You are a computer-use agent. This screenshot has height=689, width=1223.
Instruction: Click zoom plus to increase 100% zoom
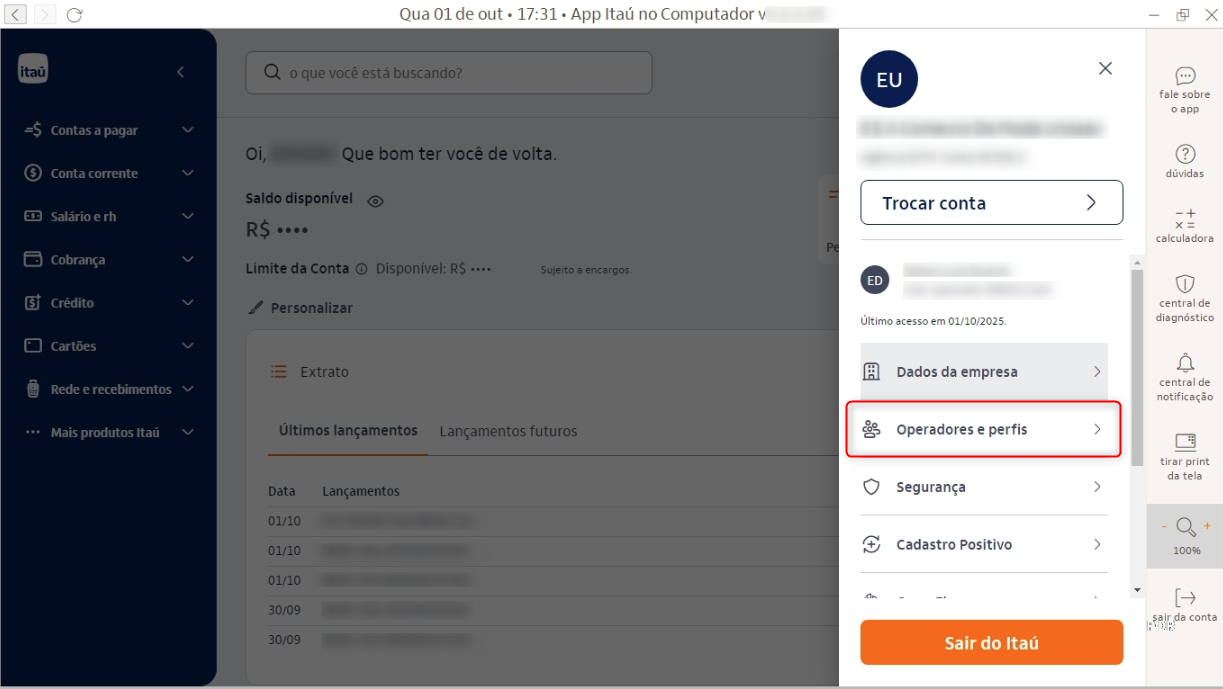[1207, 526]
